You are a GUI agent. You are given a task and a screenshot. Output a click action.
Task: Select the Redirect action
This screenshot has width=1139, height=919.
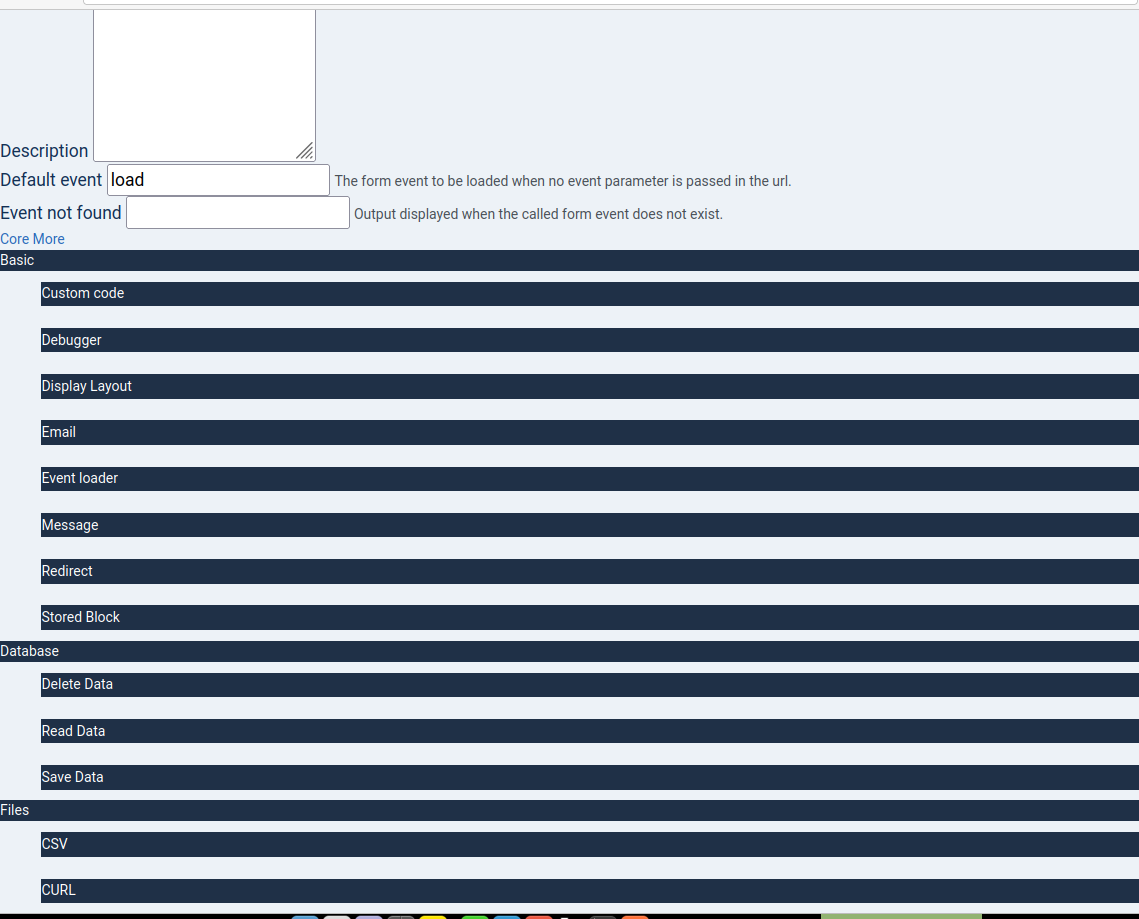point(590,571)
